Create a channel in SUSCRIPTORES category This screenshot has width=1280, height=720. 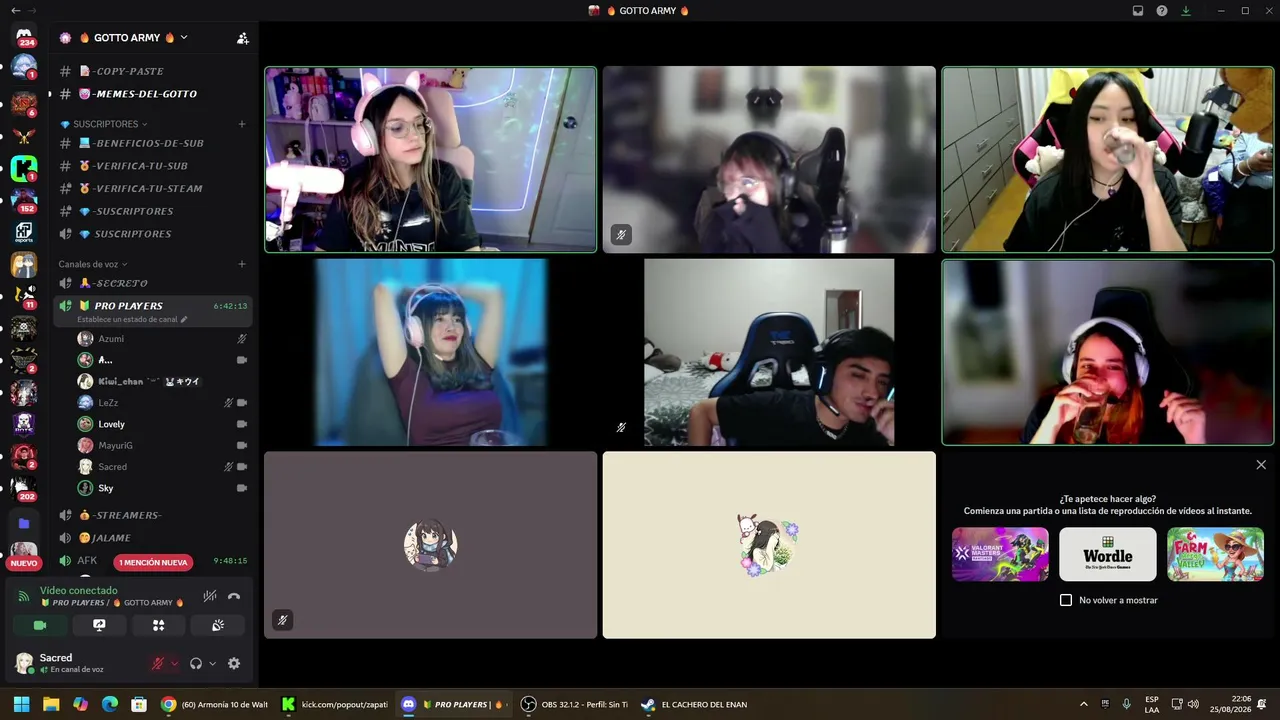pos(241,124)
